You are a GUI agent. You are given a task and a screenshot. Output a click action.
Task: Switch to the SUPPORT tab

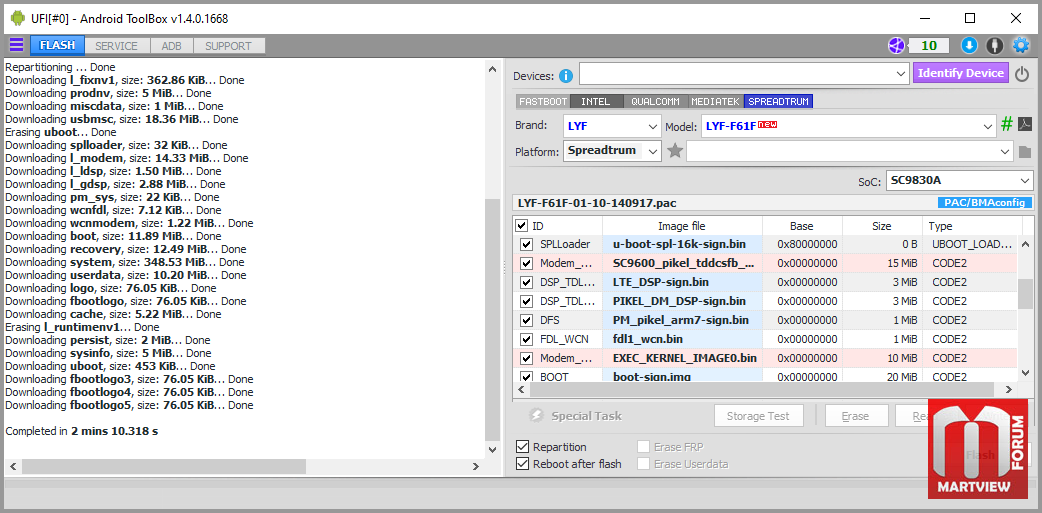pos(228,46)
